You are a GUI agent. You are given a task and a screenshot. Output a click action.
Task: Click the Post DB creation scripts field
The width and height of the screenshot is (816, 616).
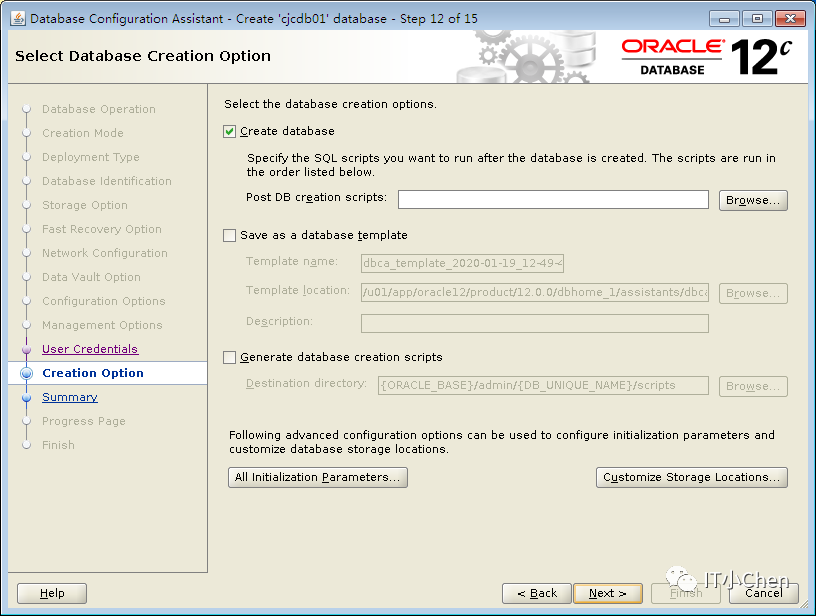point(553,200)
